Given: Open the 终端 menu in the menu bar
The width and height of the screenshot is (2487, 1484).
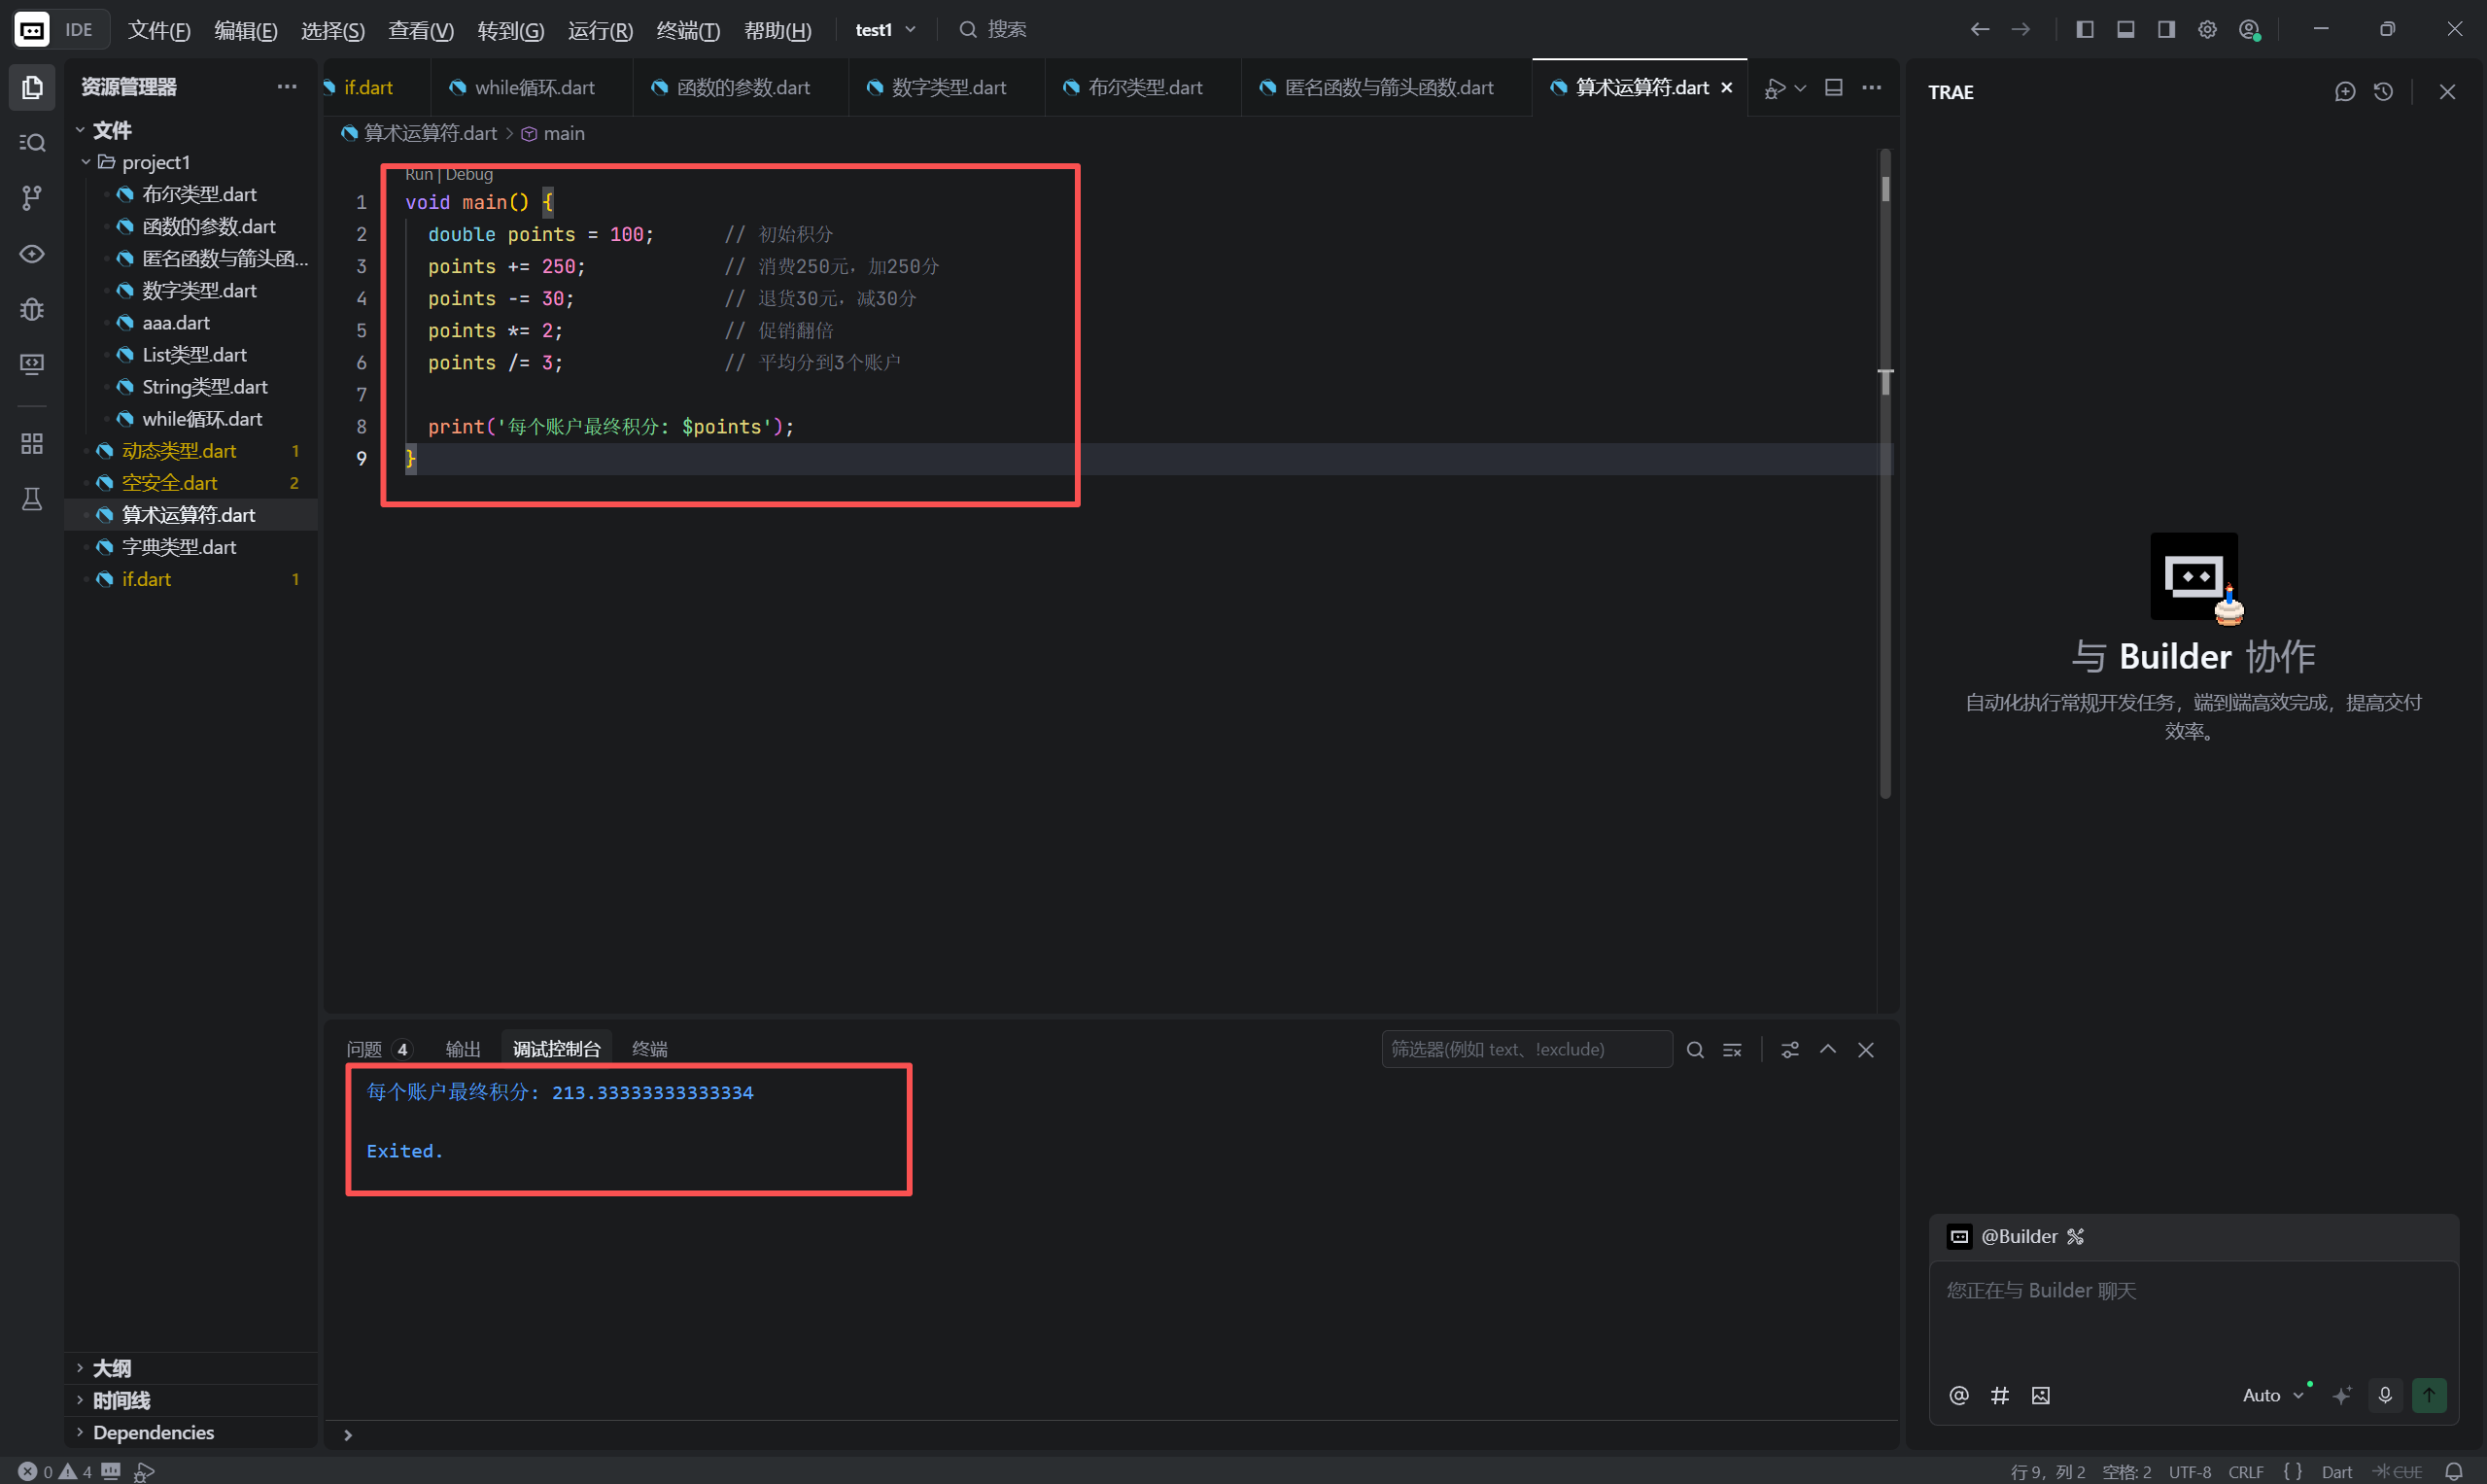Looking at the screenshot, I should pyautogui.click(x=687, y=30).
